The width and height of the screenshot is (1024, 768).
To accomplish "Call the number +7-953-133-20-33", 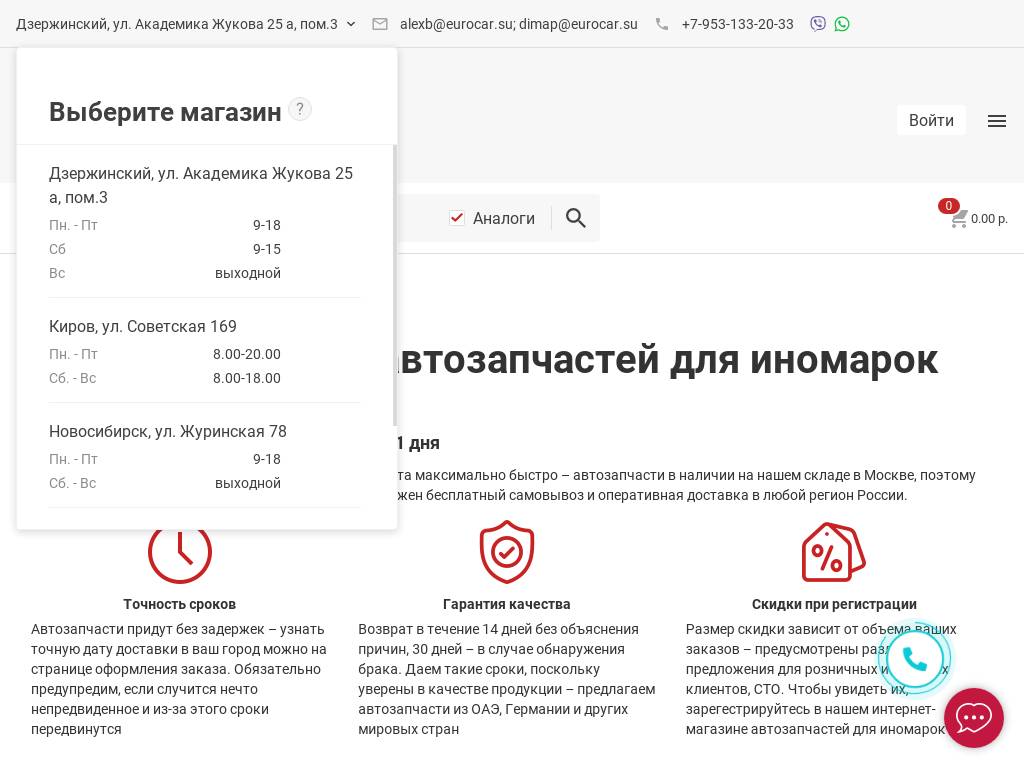I will (x=738, y=24).
